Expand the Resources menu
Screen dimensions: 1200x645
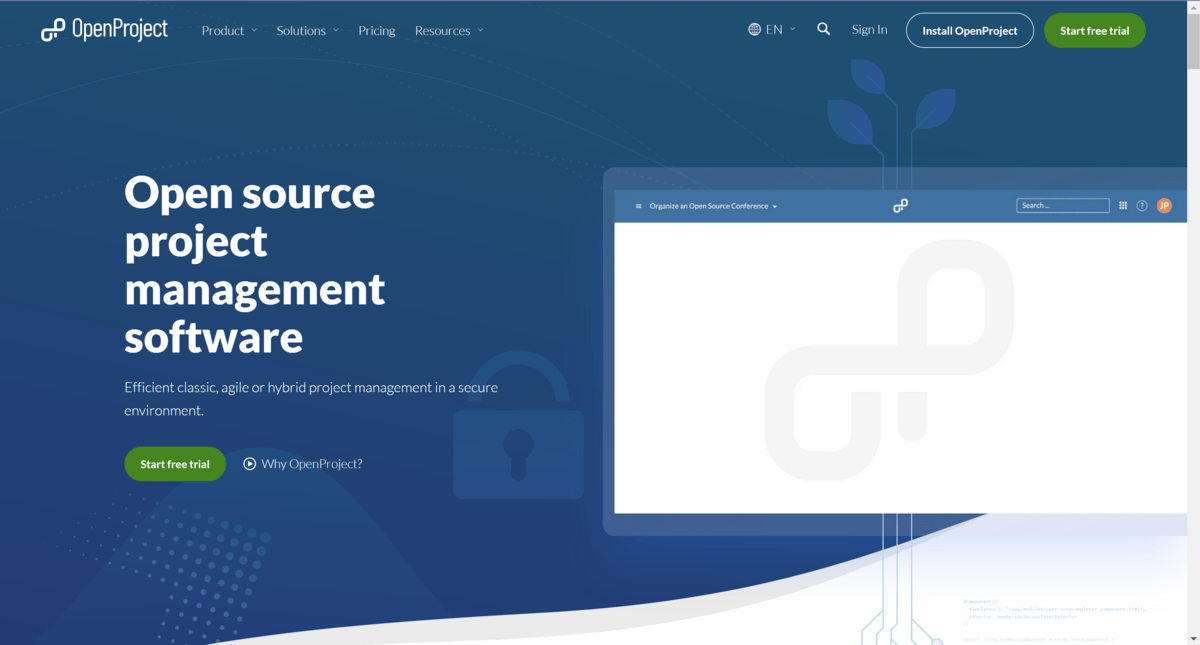click(449, 30)
